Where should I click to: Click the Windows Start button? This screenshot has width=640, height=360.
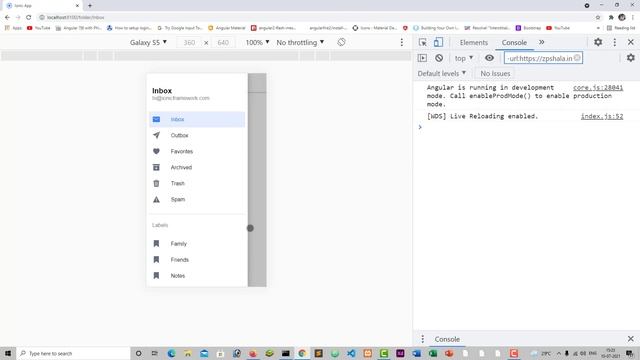[8, 353]
